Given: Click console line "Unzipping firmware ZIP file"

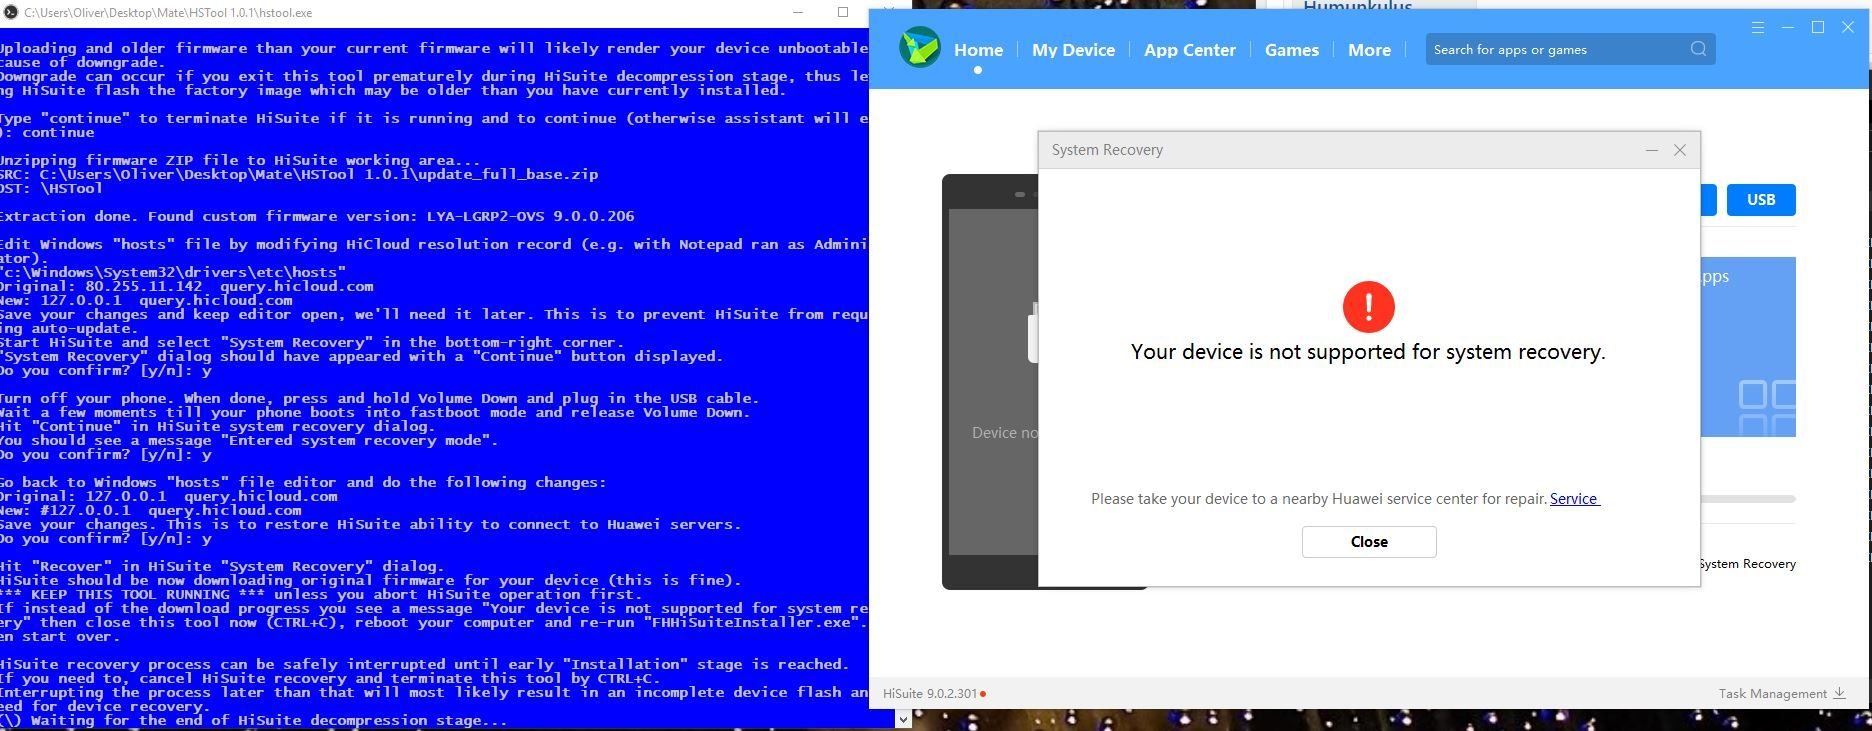Looking at the screenshot, I should click(x=240, y=160).
